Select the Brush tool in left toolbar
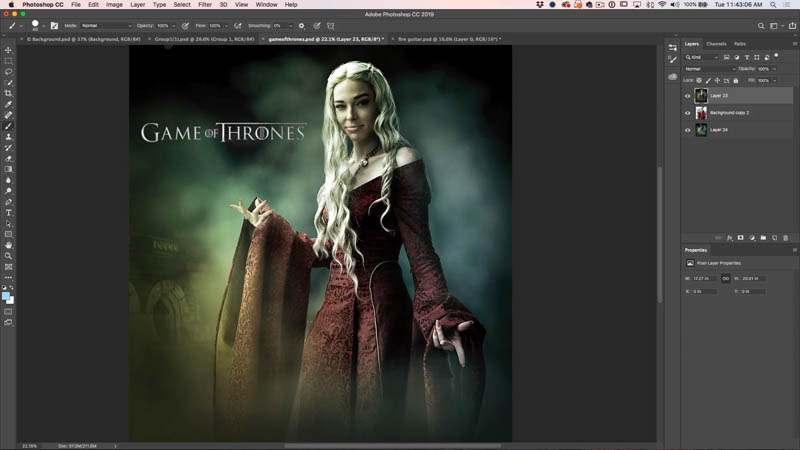The width and height of the screenshot is (800, 450). pos(8,126)
